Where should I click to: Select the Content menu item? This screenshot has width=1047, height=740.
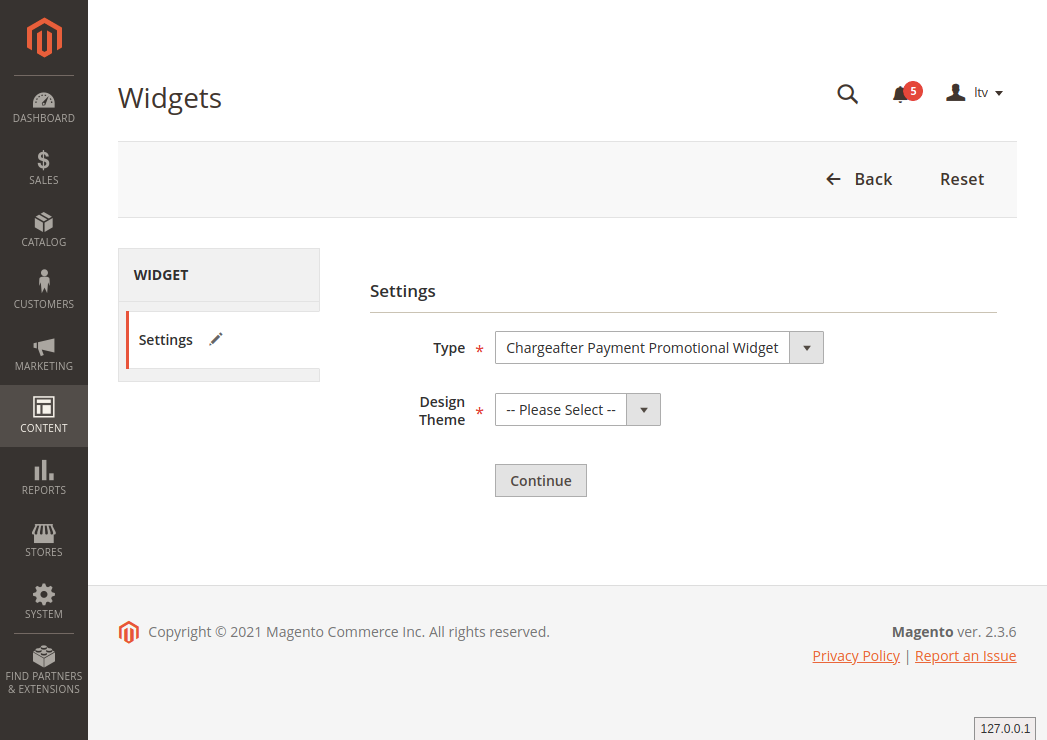point(44,416)
